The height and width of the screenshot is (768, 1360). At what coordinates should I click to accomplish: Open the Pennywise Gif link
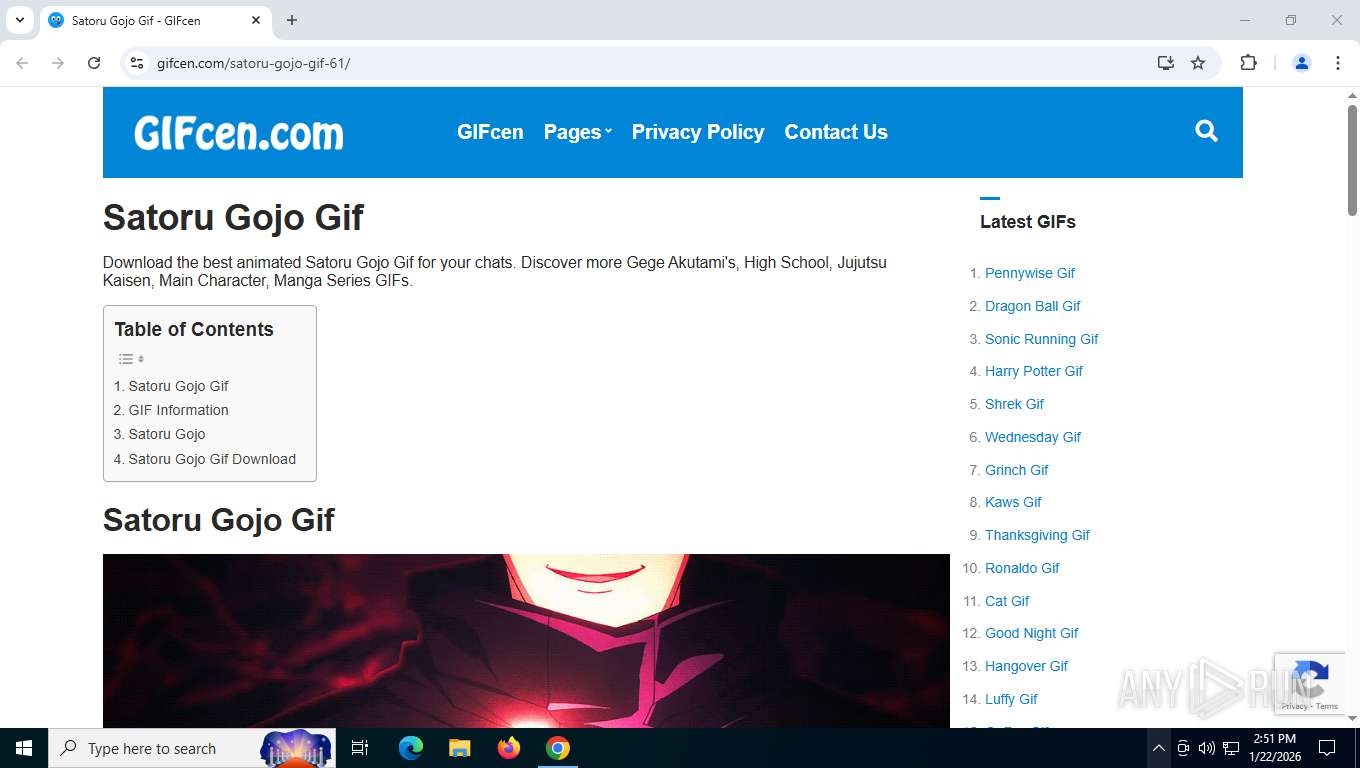1030,273
